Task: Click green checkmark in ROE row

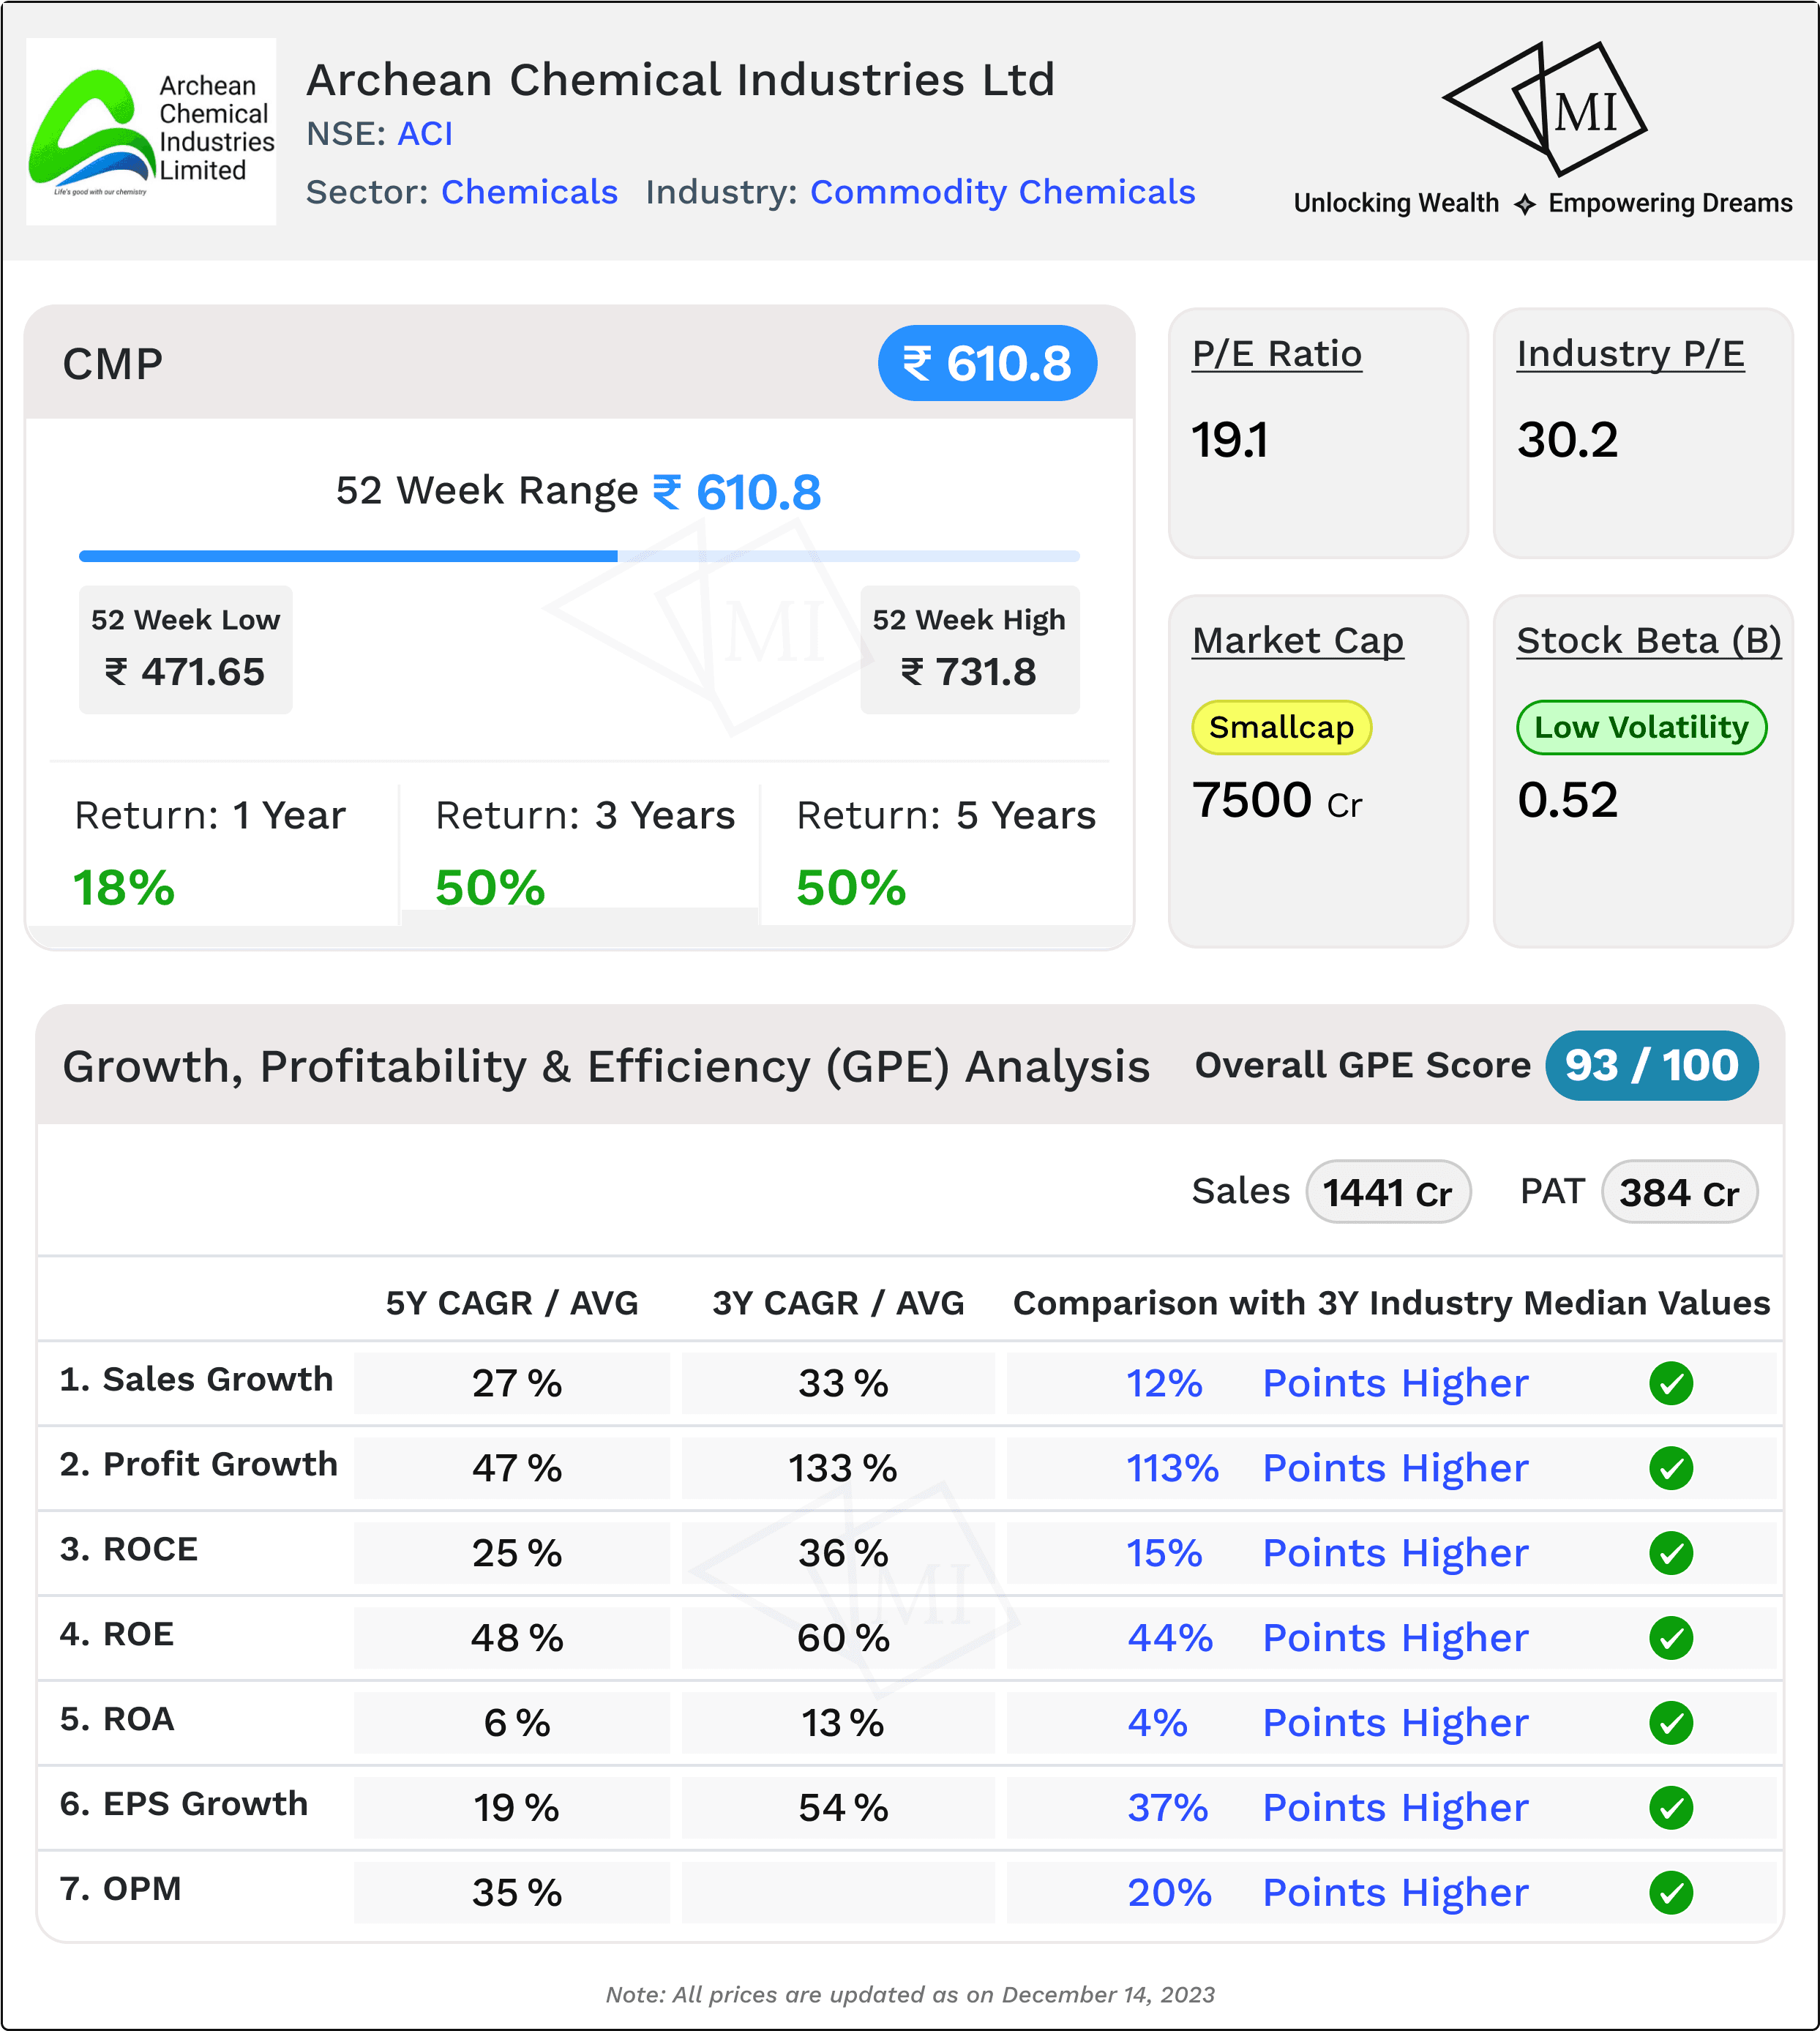Action: [x=1670, y=1638]
